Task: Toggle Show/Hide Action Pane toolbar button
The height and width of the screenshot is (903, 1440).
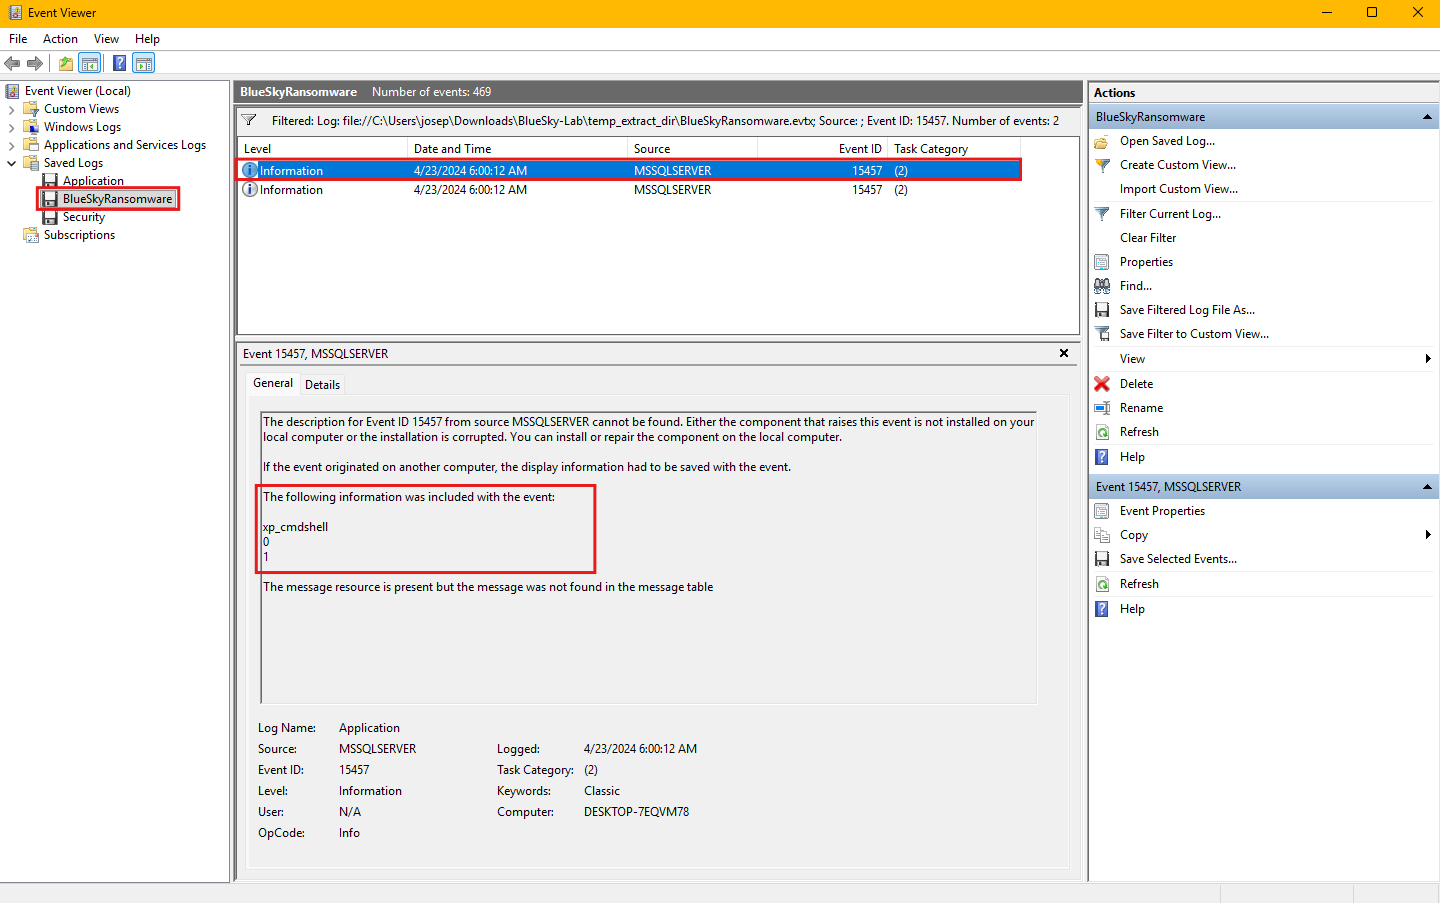Action: click(x=144, y=63)
